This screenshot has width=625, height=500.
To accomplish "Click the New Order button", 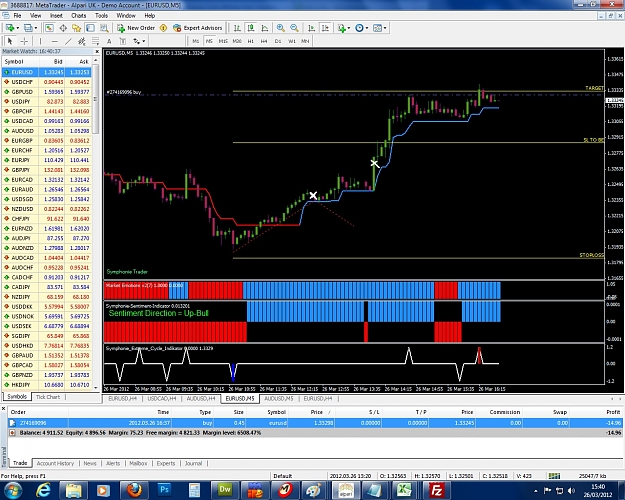I will (136, 28).
